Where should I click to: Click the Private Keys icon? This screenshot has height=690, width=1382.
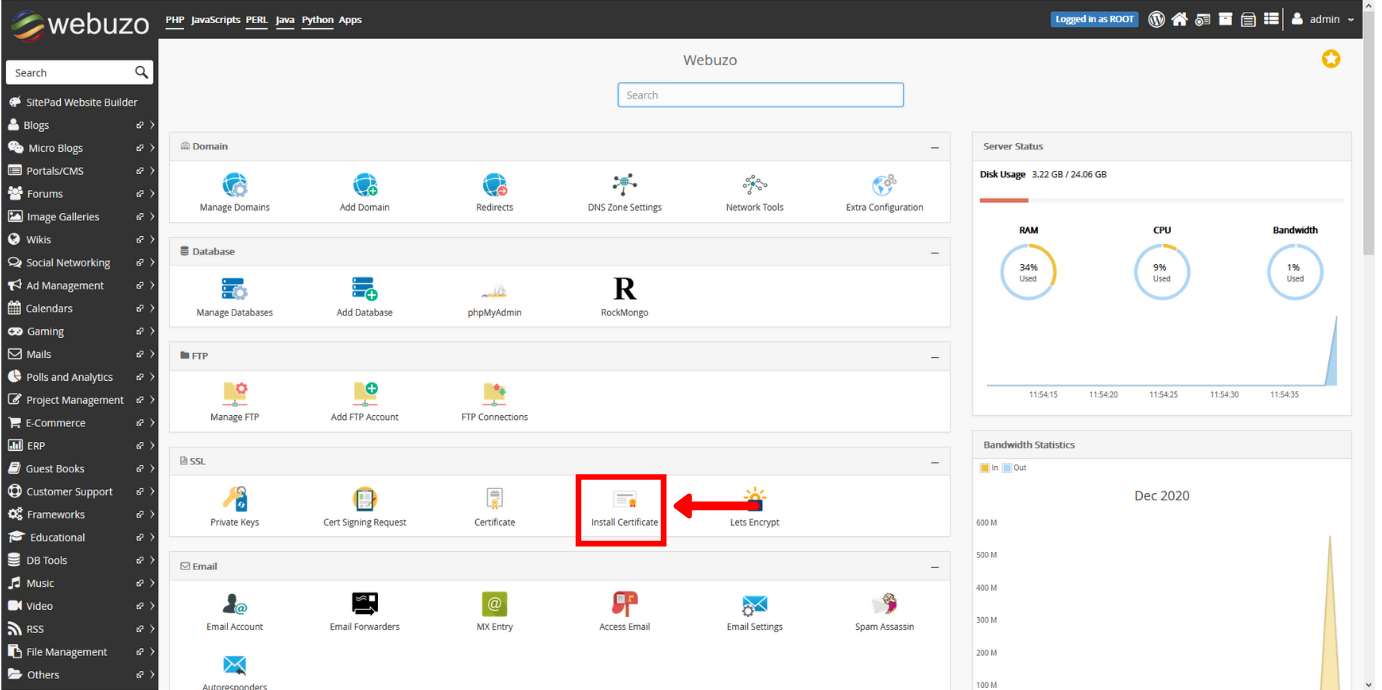click(234, 500)
